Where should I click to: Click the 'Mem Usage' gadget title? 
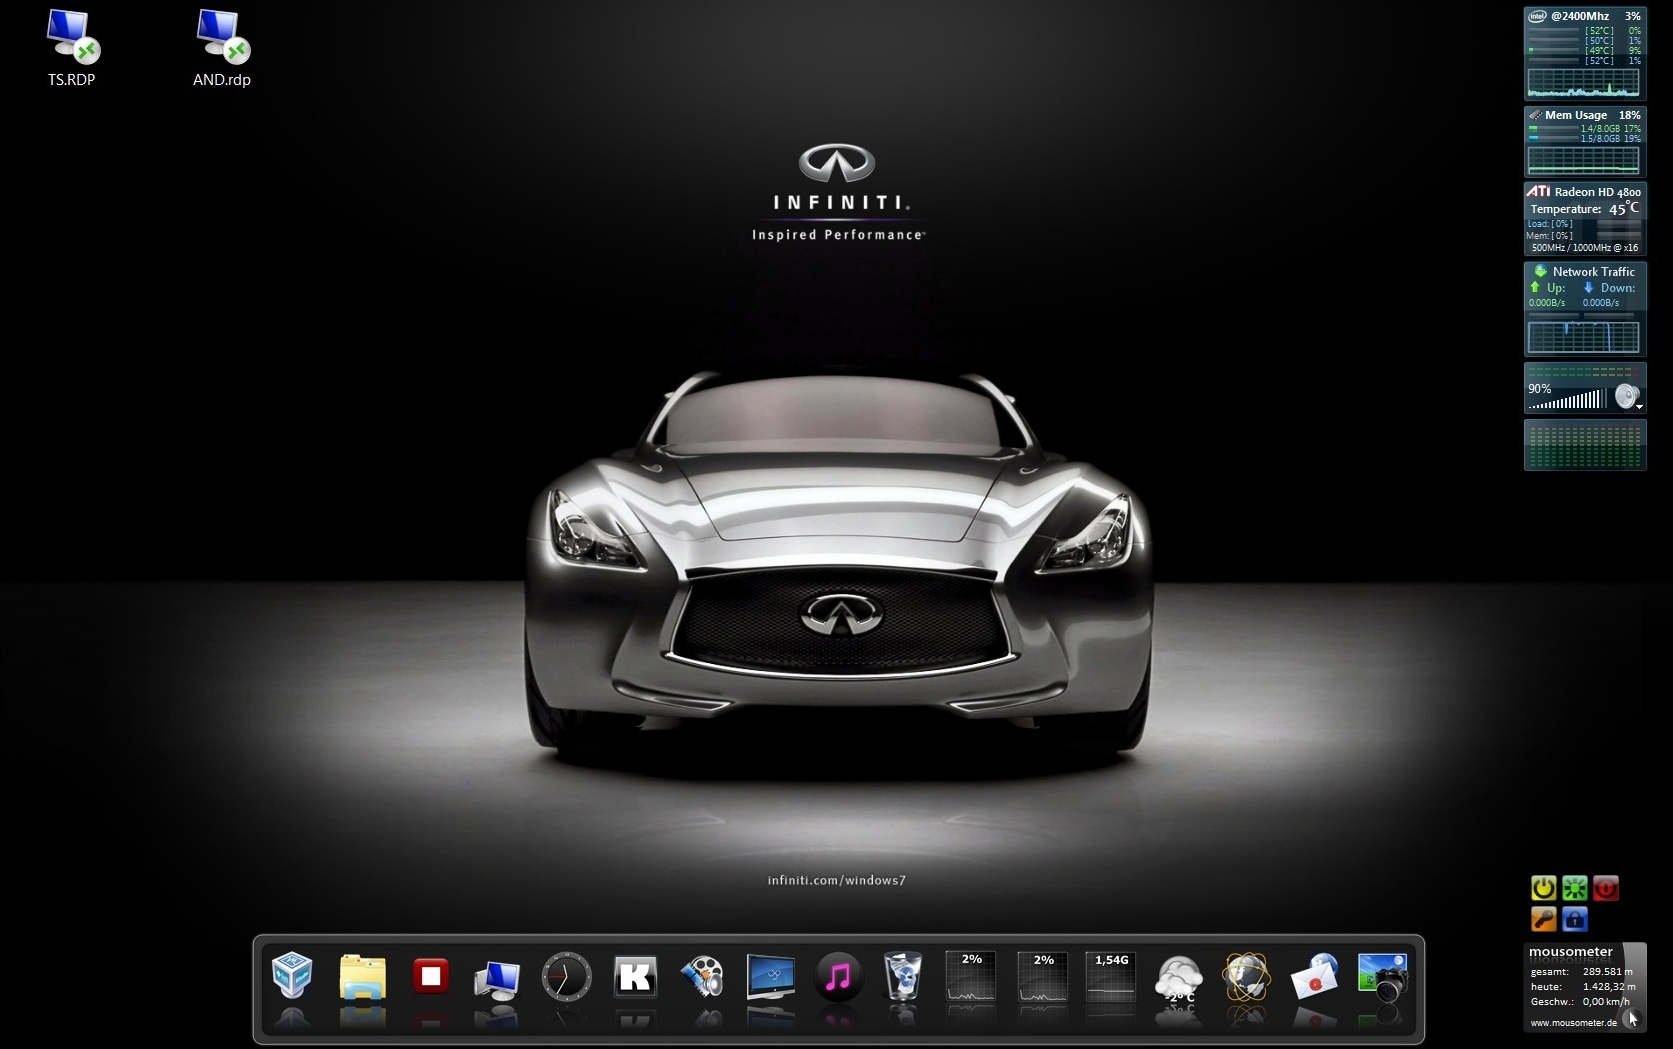[x=1576, y=115]
